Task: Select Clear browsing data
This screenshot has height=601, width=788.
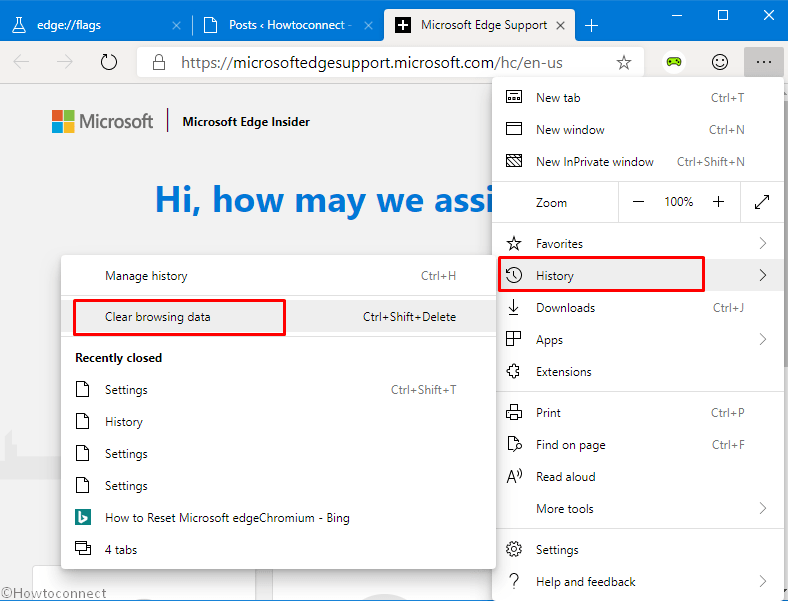Action: 278,317
